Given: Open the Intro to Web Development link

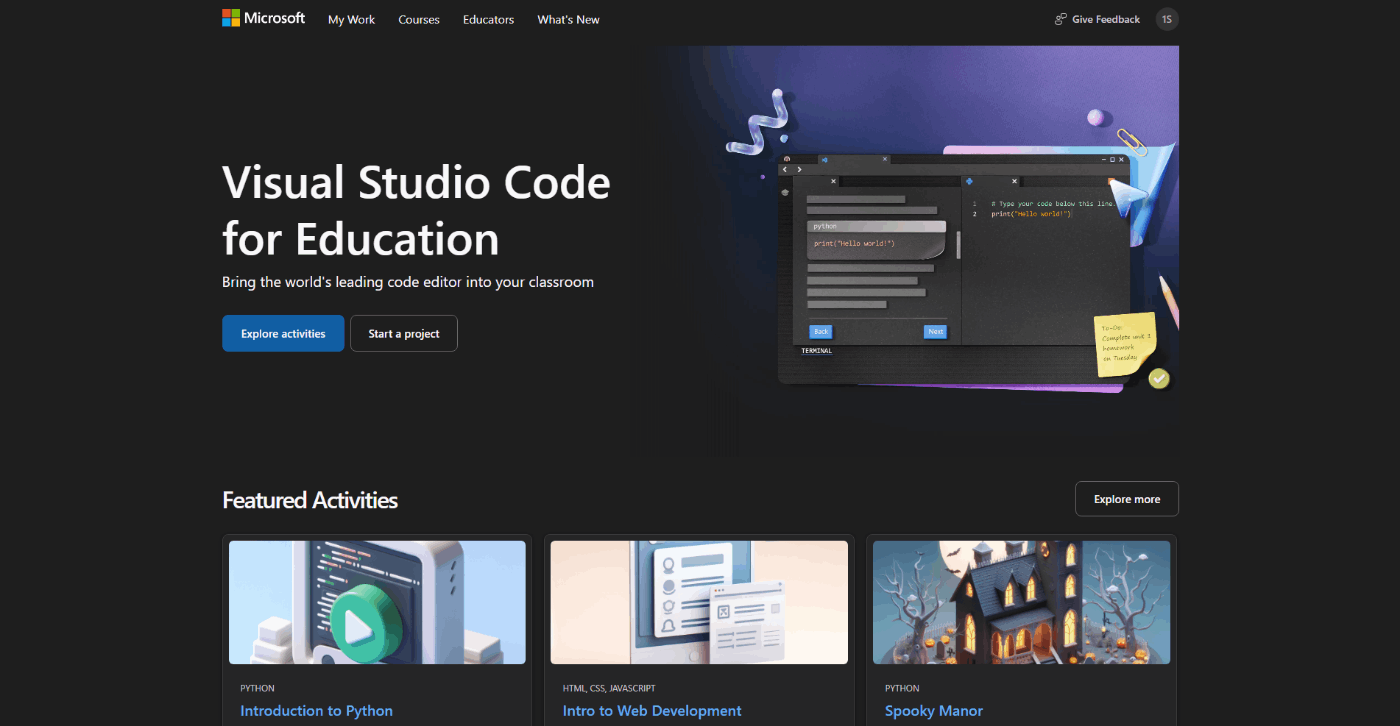Looking at the screenshot, I should click(x=652, y=711).
